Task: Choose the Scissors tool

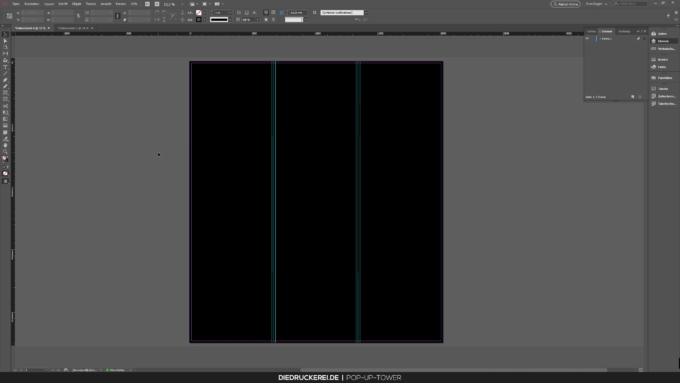Action: [5, 106]
